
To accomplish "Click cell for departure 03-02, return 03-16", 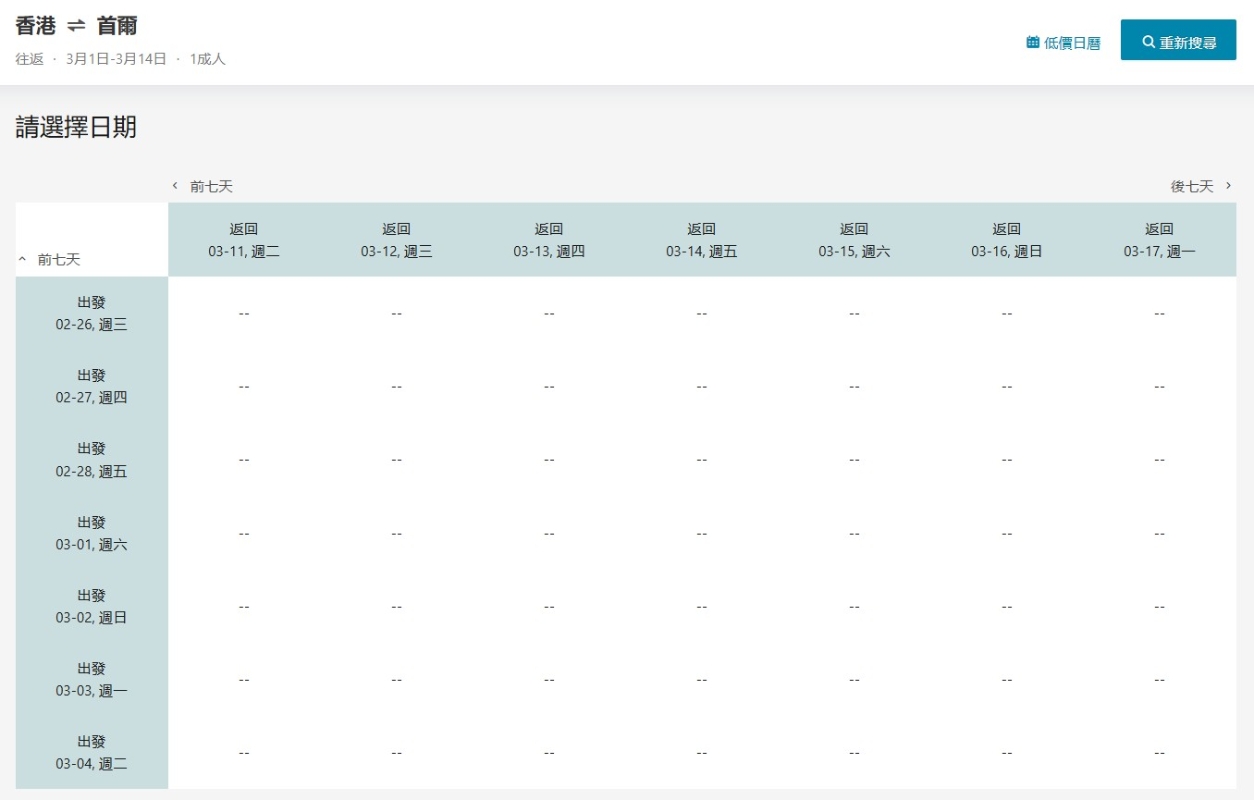I will [1007, 606].
